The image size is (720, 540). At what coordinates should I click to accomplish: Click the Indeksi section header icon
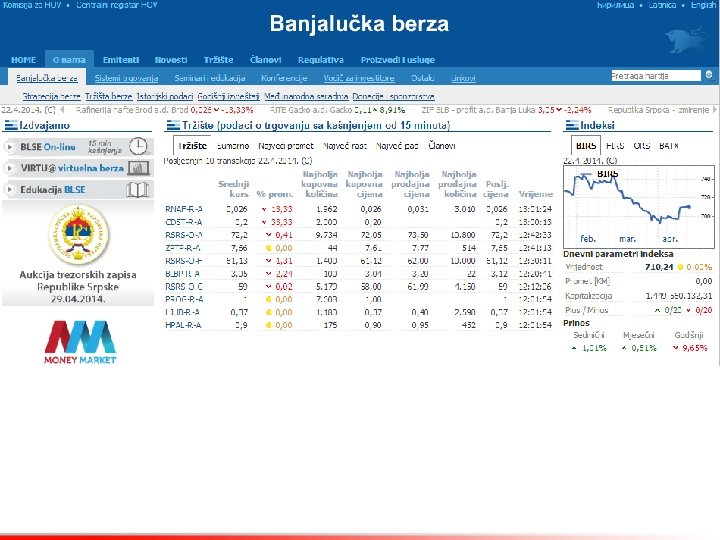click(572, 125)
